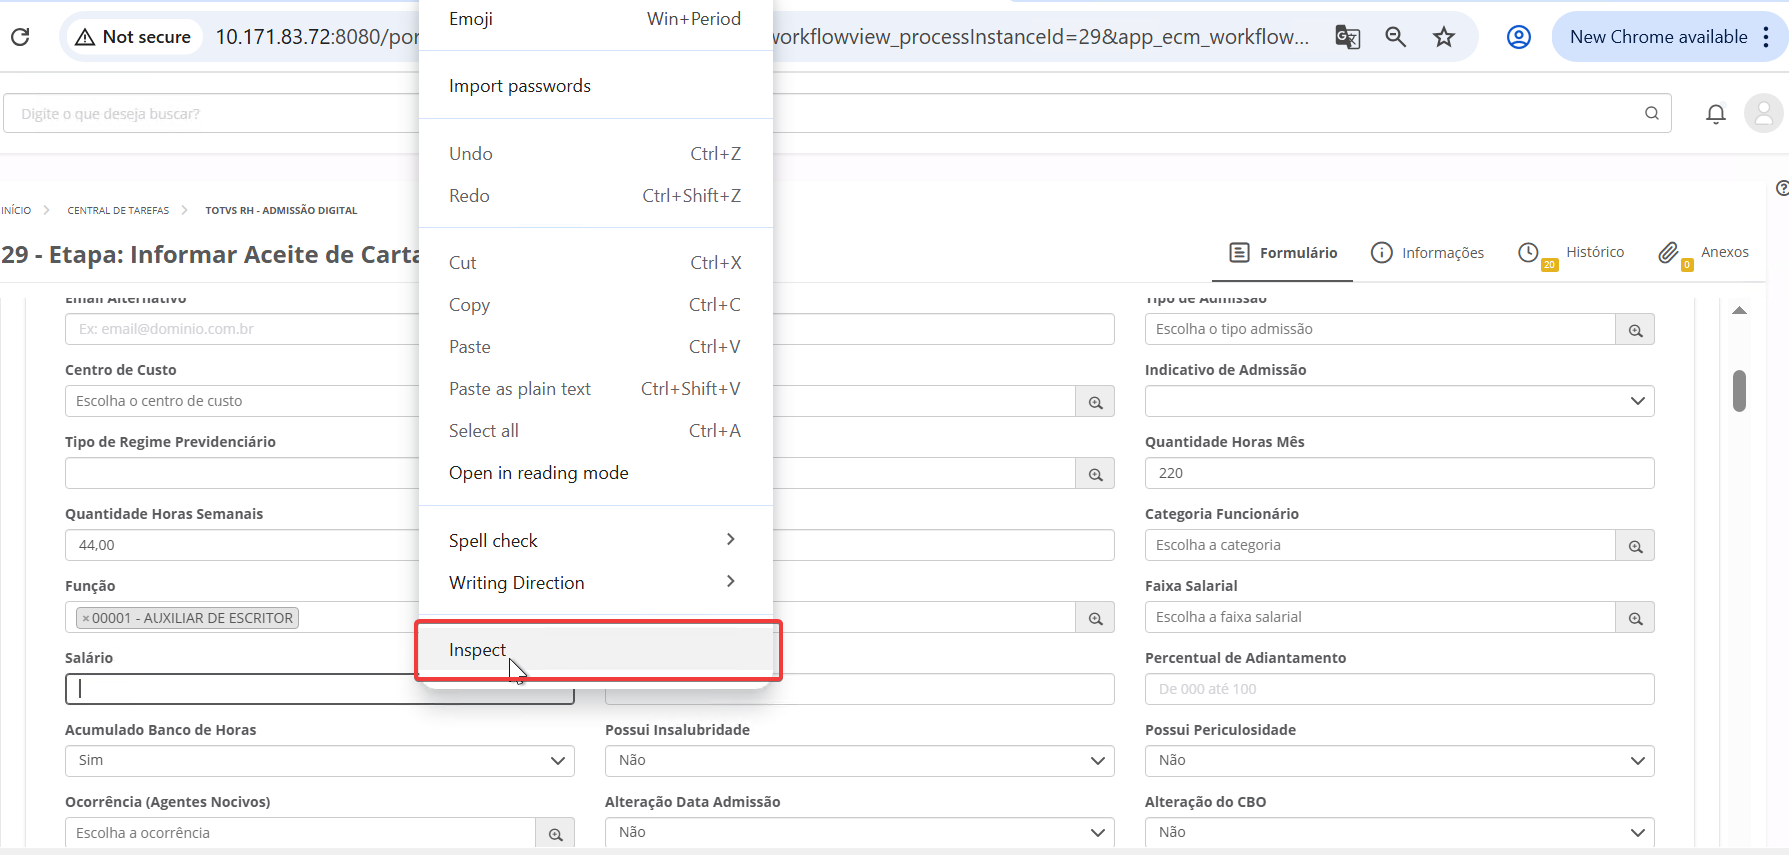
Task: Choose Copy from the context menu
Action: pos(595,305)
